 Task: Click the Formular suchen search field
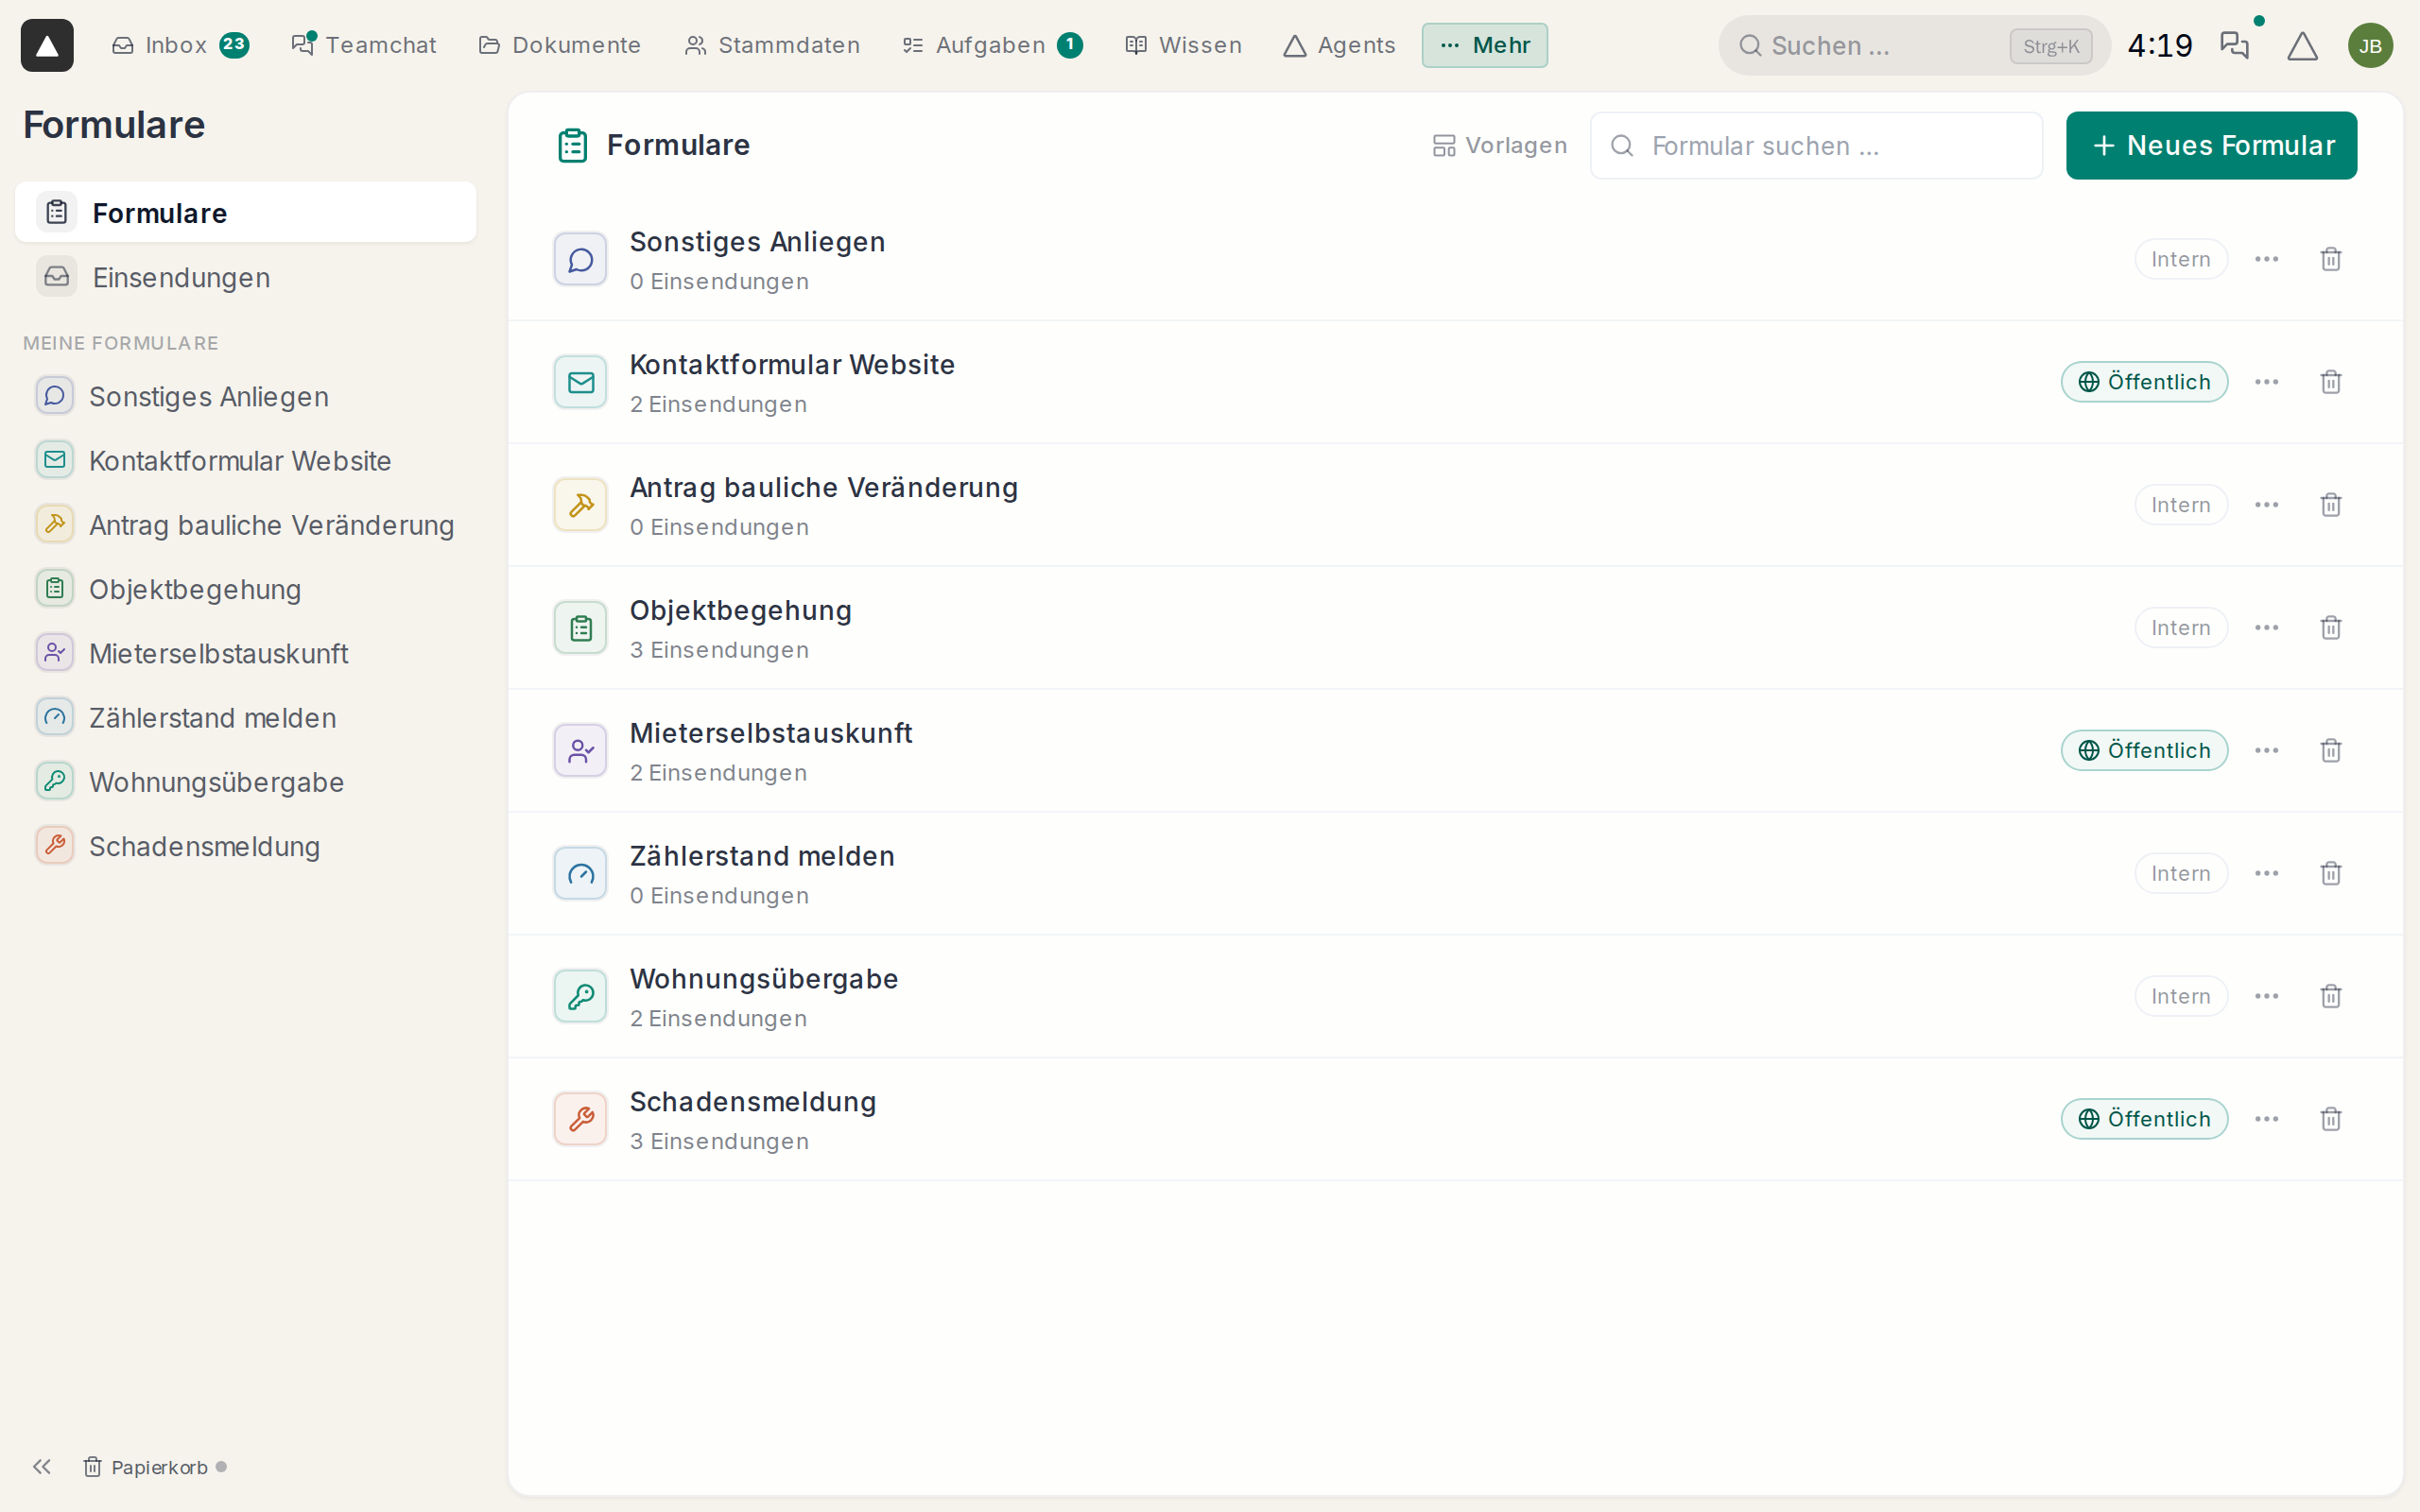click(1816, 145)
